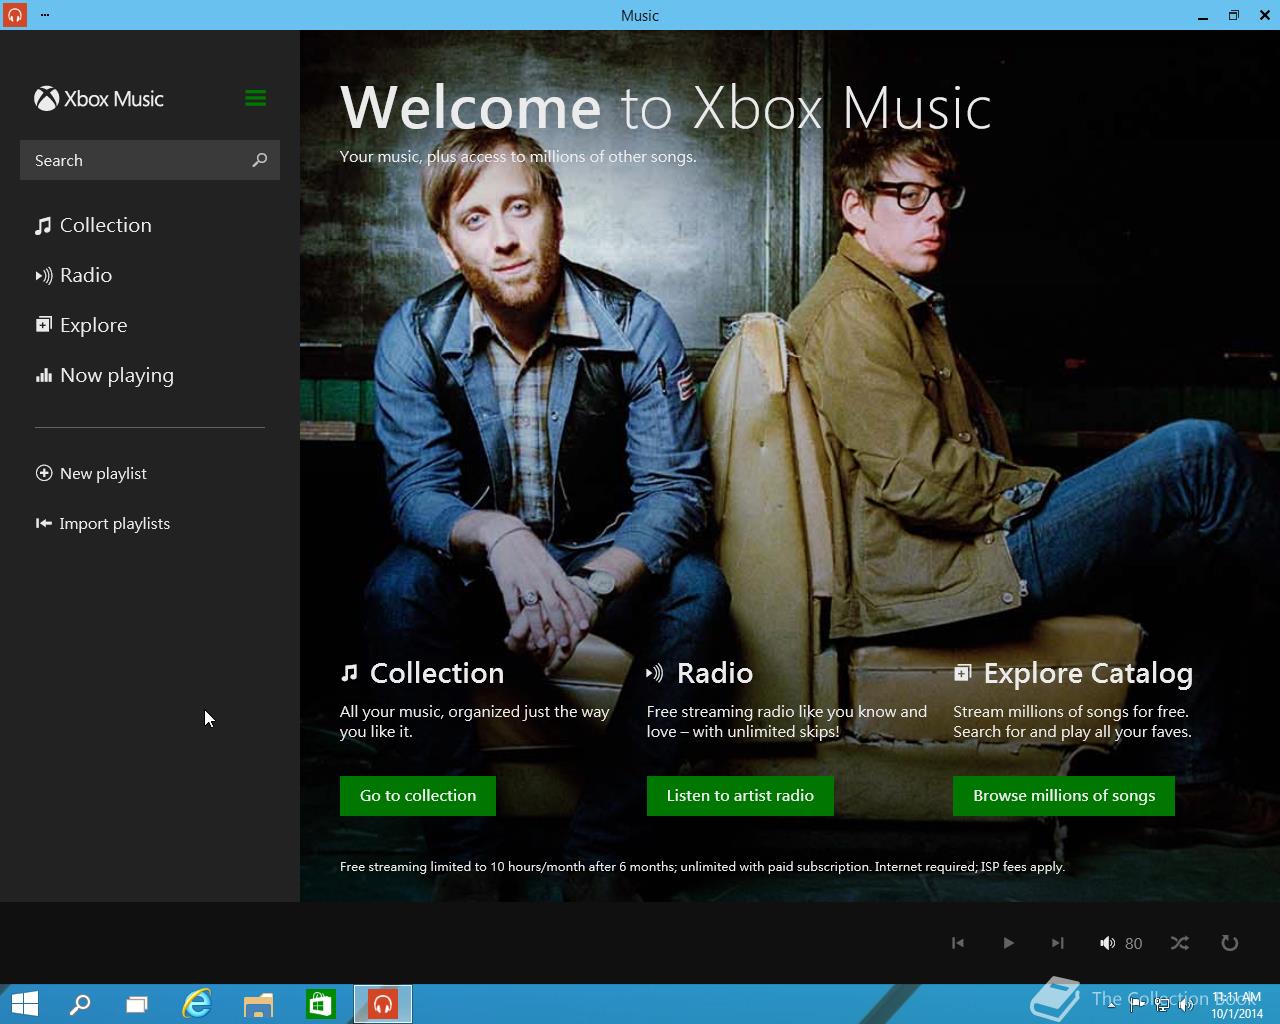Image resolution: width=1280 pixels, height=1024 pixels.
Task: Click the New playlist plus icon
Action: click(x=44, y=473)
